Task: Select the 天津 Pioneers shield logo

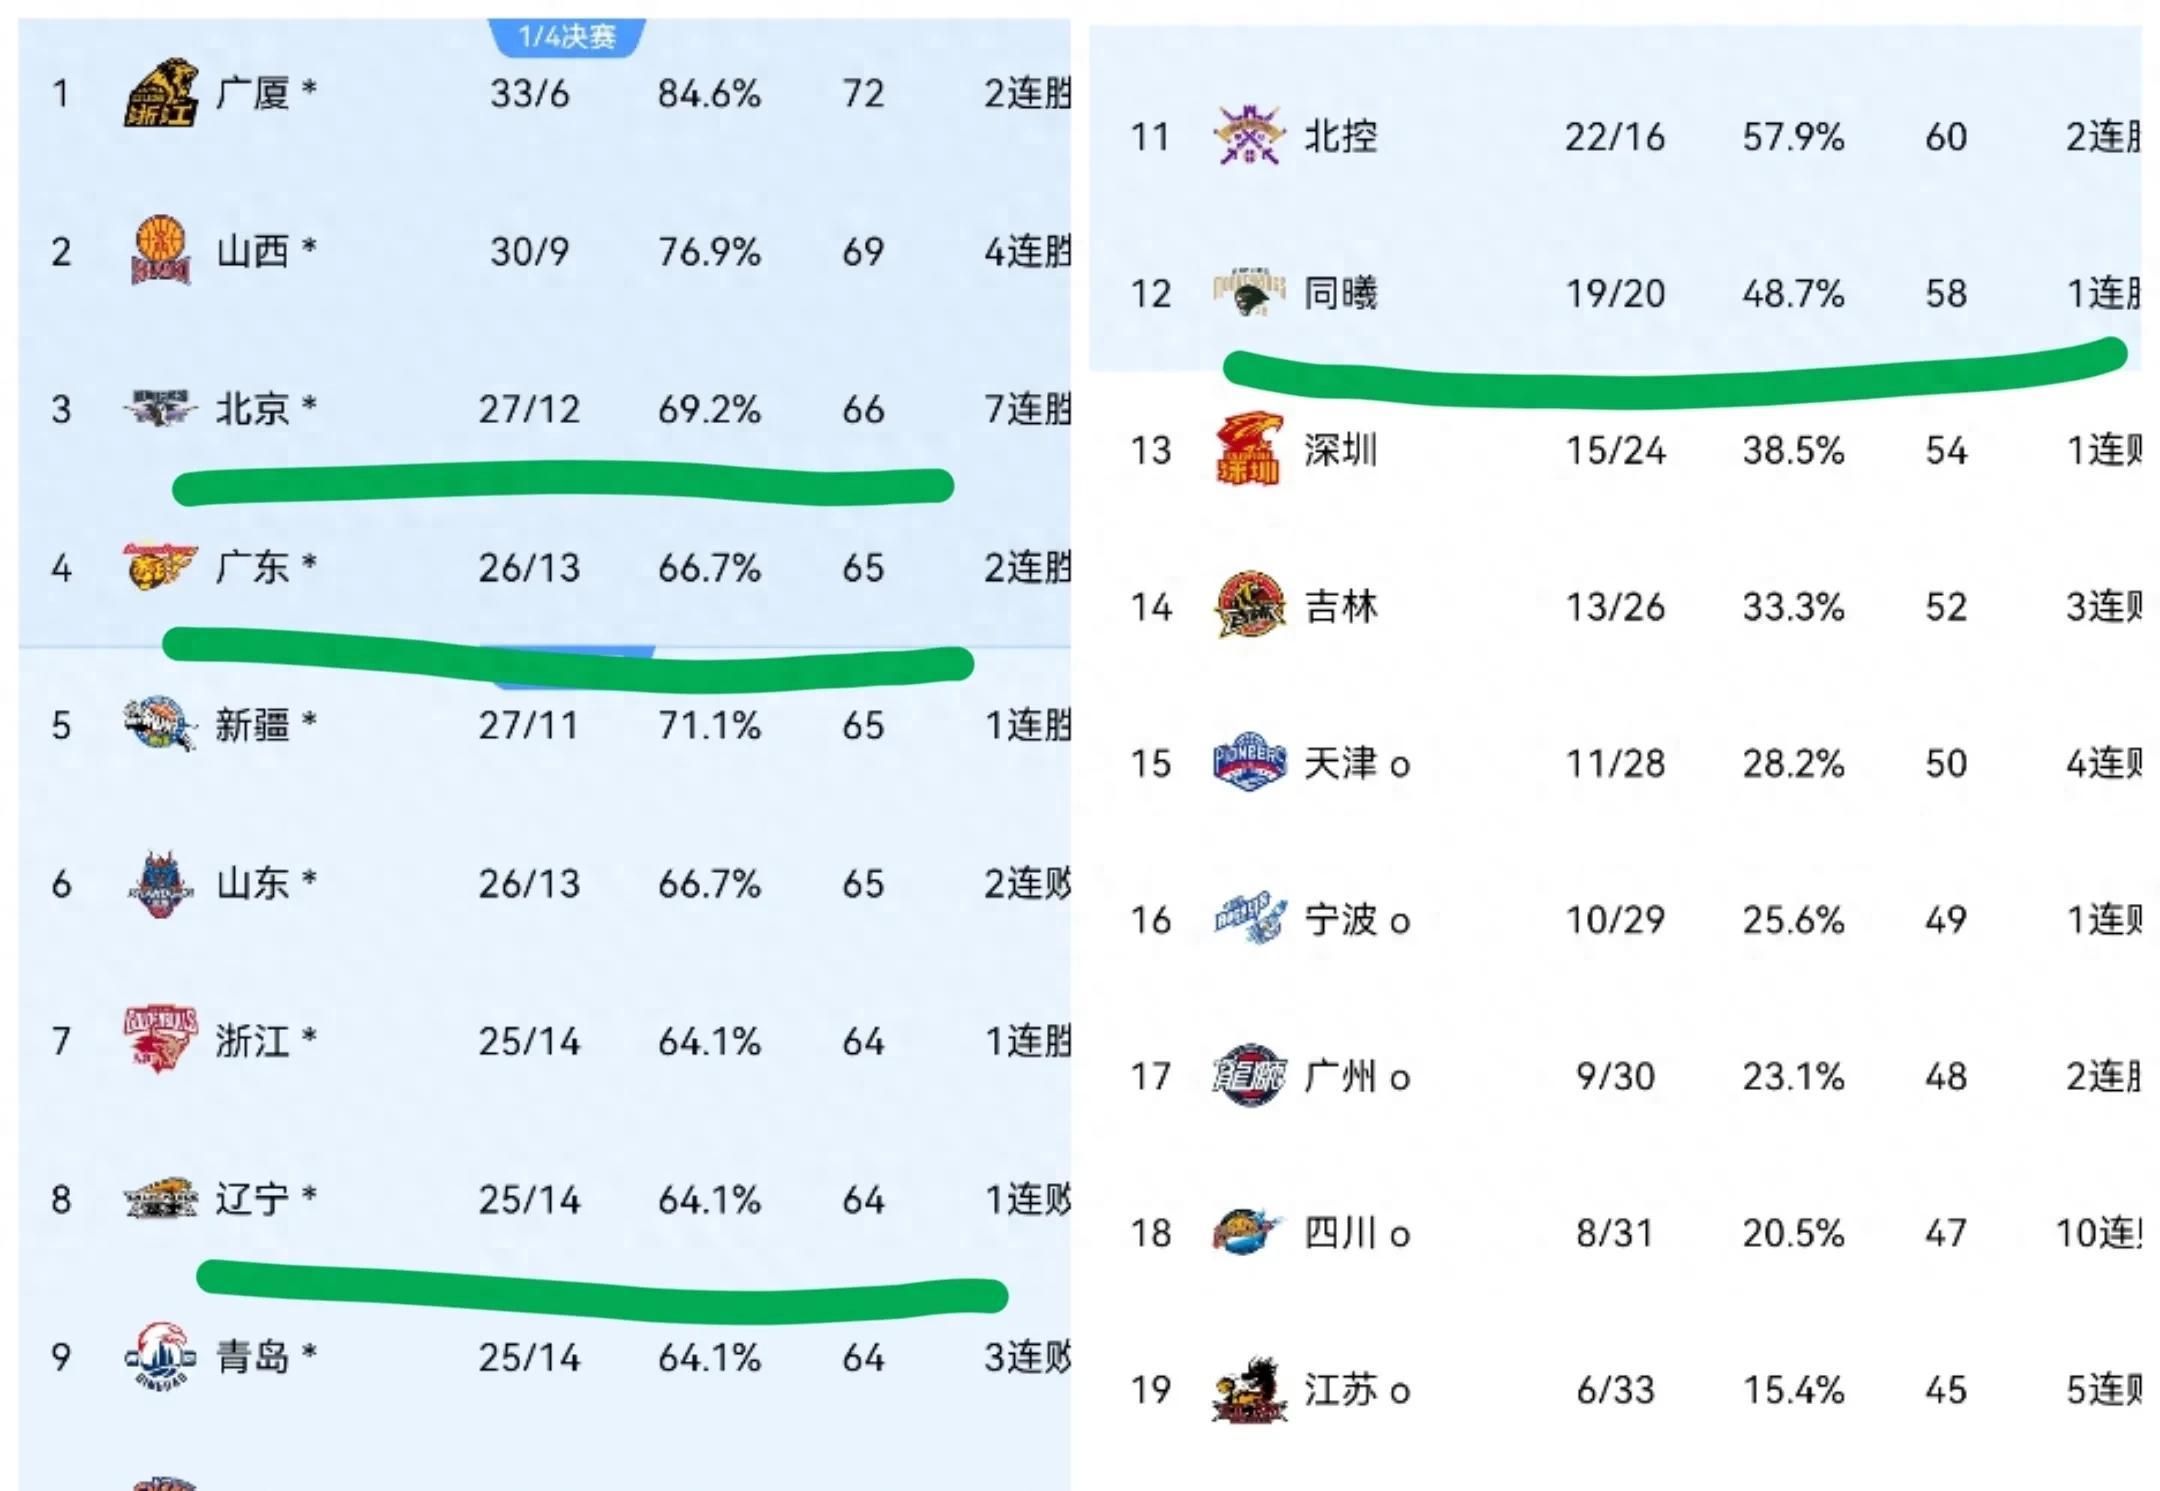Action: coord(1248,763)
